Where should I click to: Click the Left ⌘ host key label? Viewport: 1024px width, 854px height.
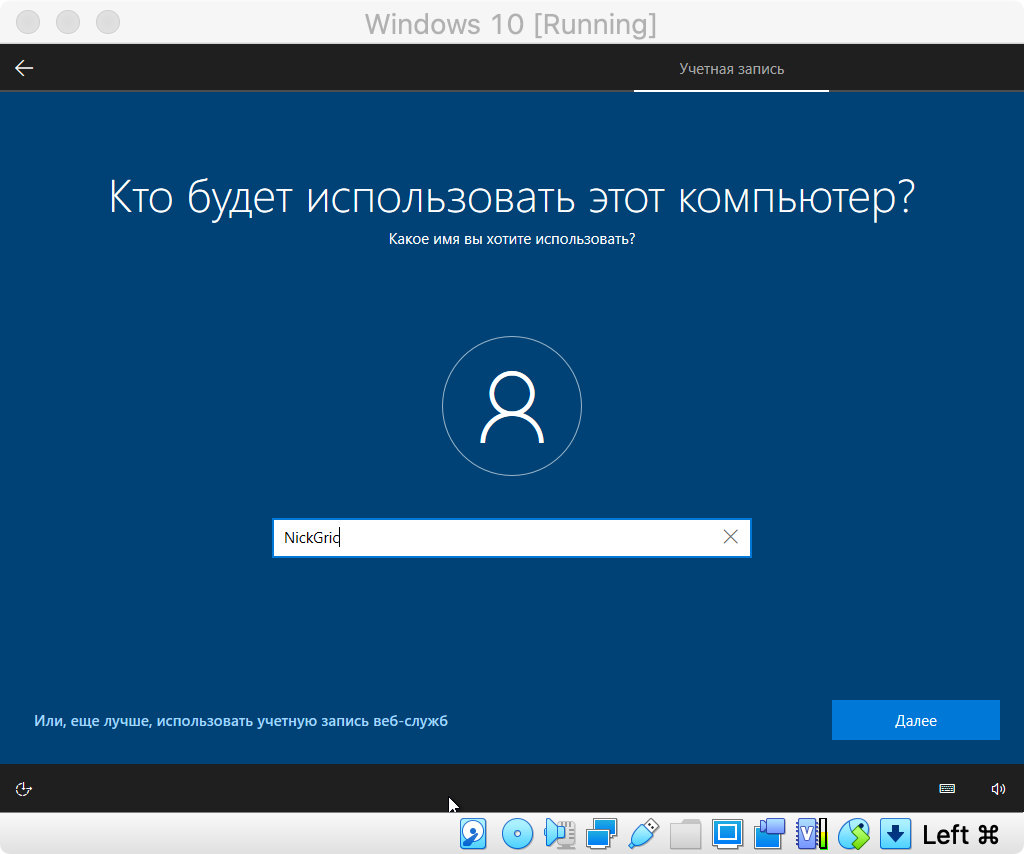(961, 834)
